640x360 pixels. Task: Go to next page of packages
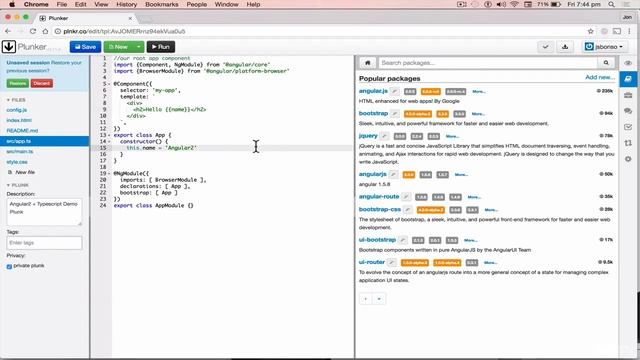(x=379, y=299)
